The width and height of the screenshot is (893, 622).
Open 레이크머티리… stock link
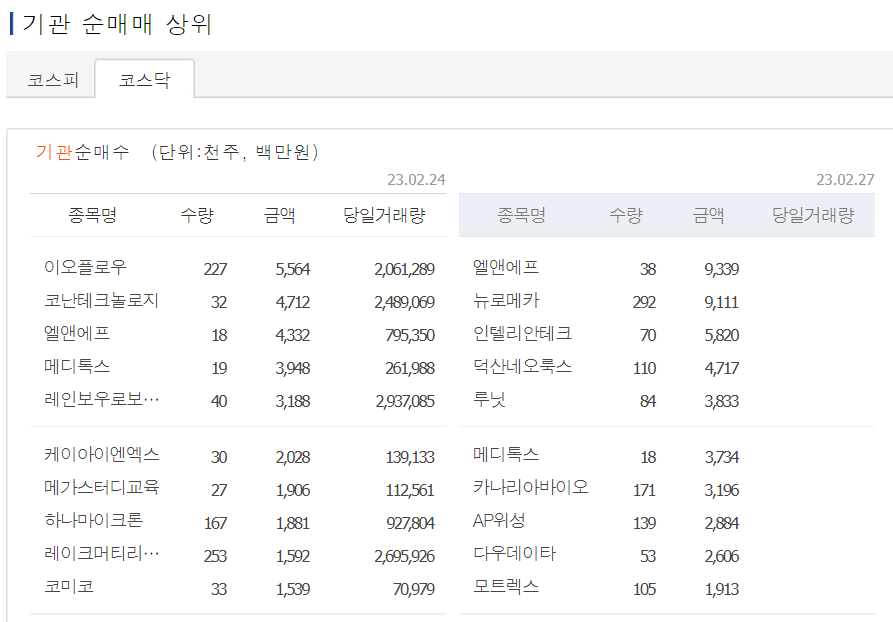click(x=101, y=554)
